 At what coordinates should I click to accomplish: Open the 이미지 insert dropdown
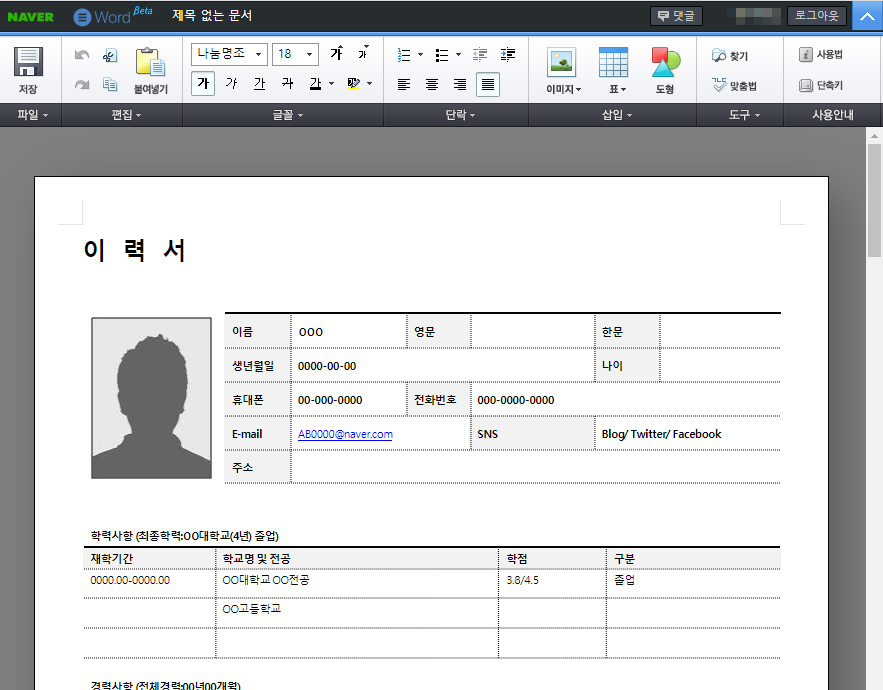(561, 68)
